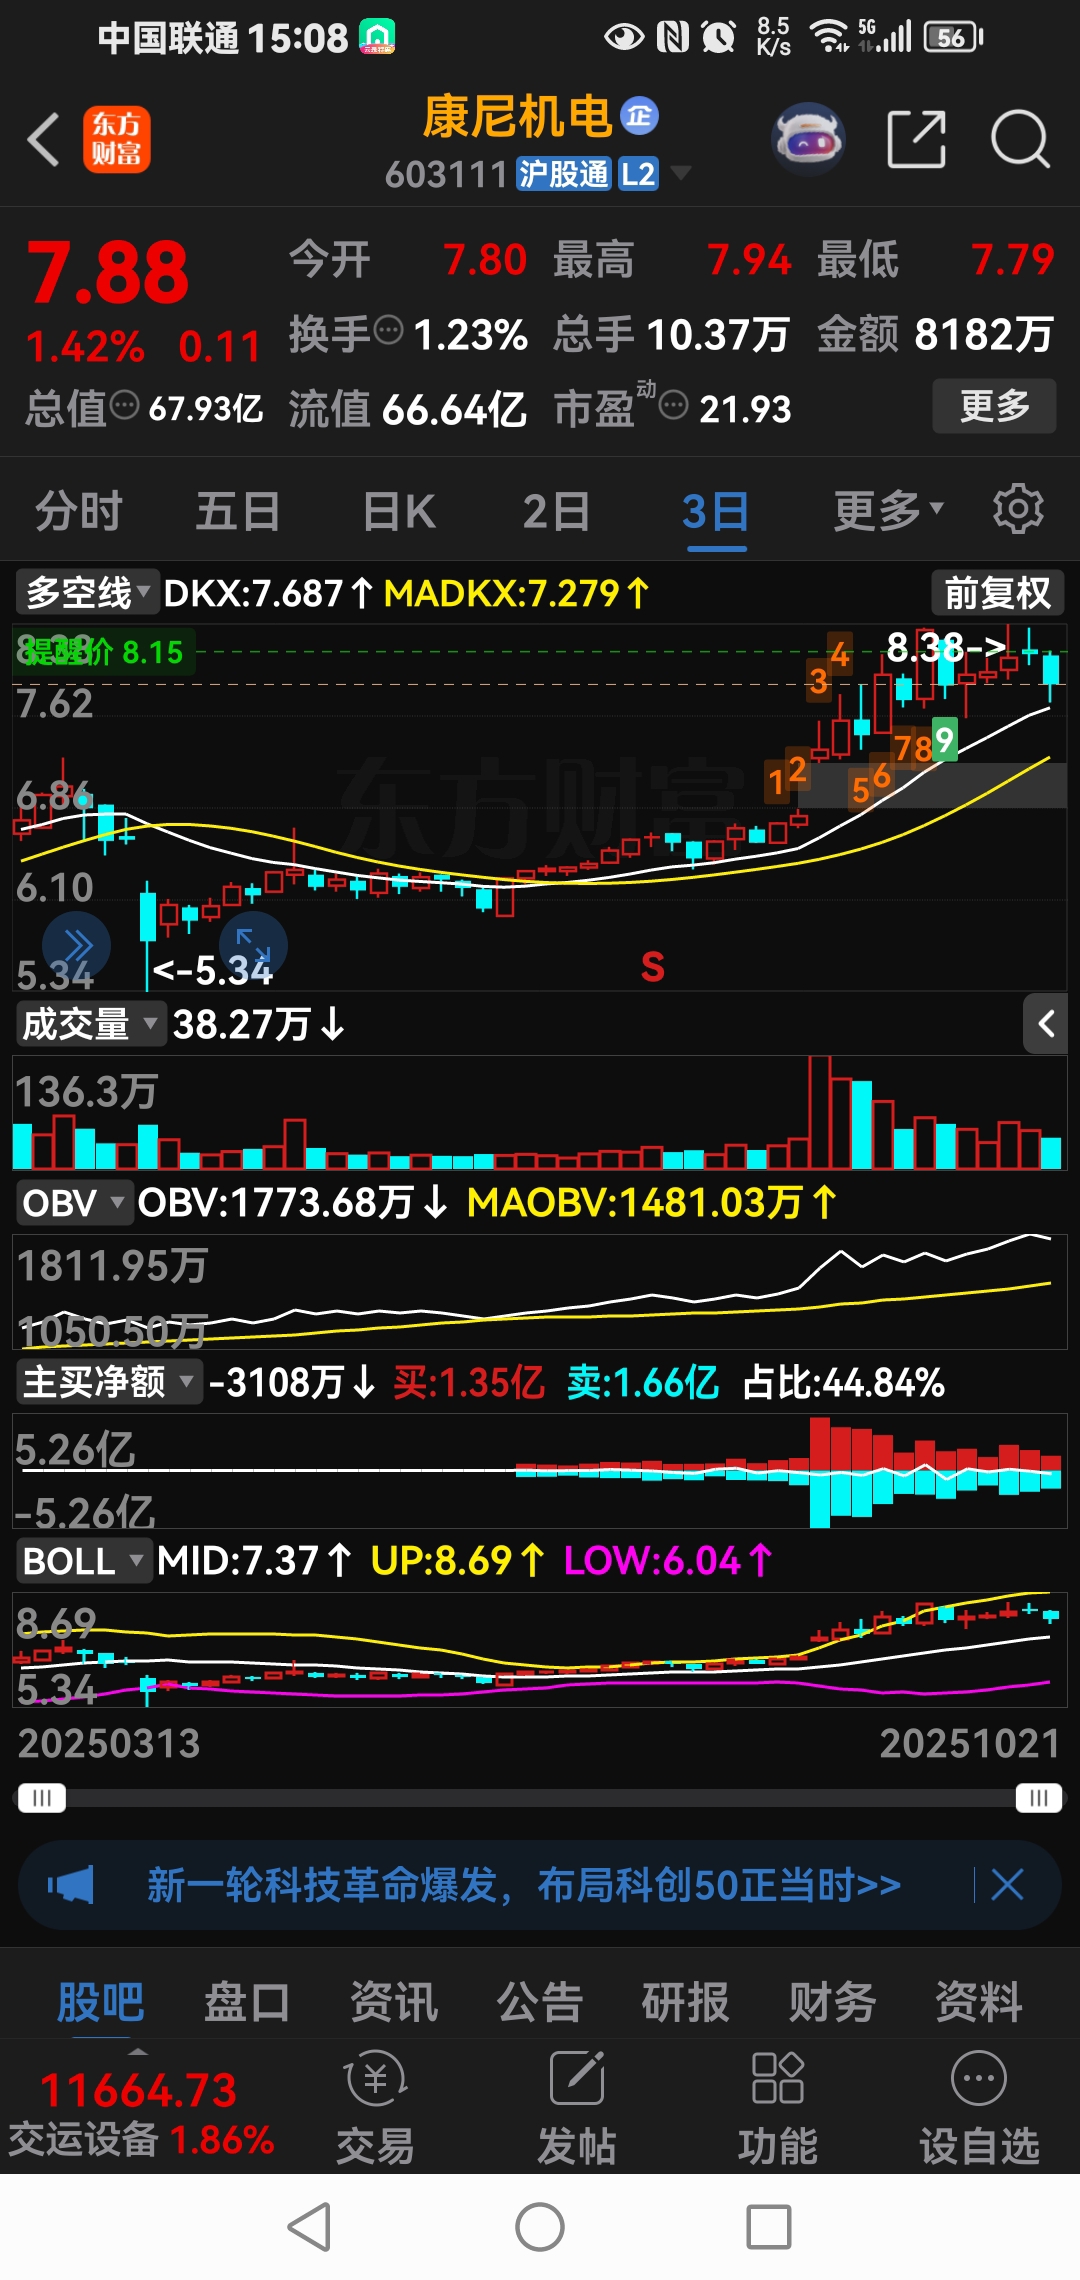This screenshot has width=1080, height=2280.
Task: Open the 主买净额 indicator dropdown
Action: coord(108,1382)
